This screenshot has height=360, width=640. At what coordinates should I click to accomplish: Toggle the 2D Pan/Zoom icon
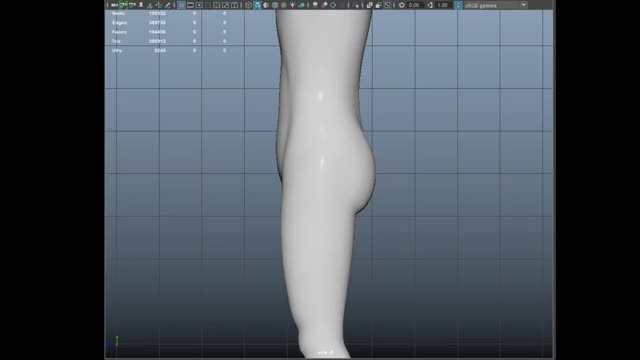[159, 5]
